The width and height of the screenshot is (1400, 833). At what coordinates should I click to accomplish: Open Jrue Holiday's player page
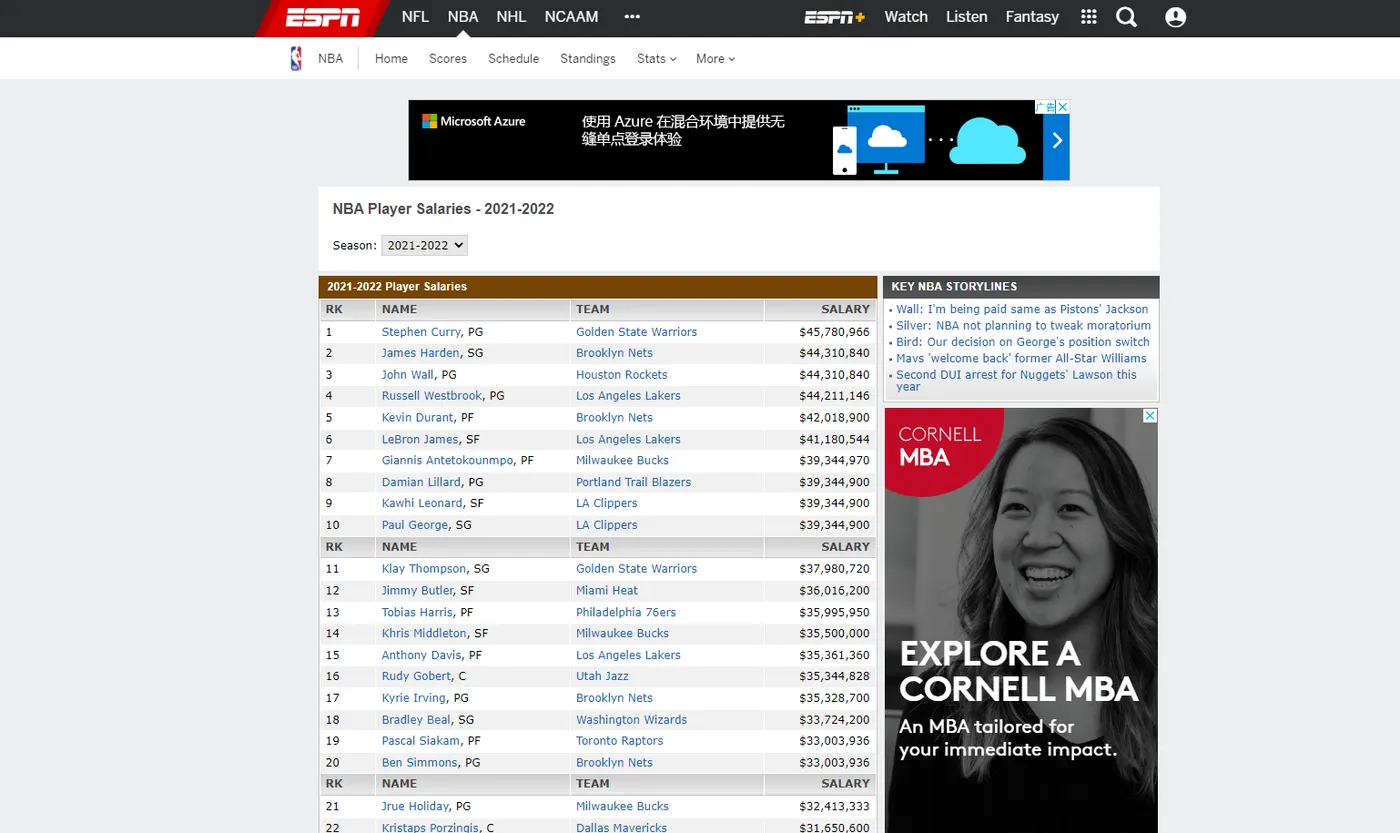tap(415, 806)
